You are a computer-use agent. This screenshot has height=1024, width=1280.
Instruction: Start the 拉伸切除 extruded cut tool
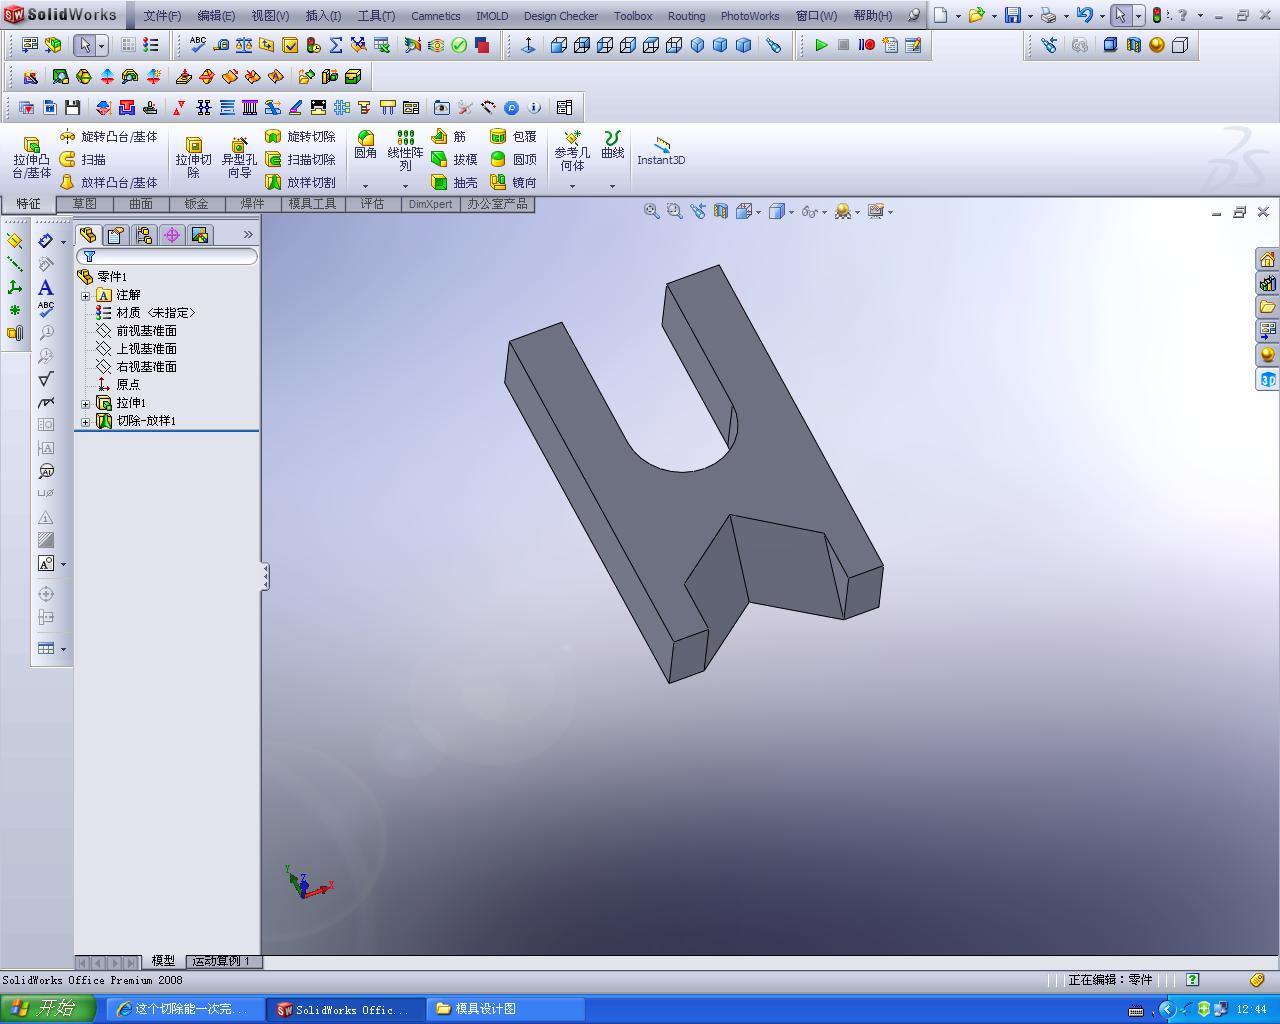(194, 158)
